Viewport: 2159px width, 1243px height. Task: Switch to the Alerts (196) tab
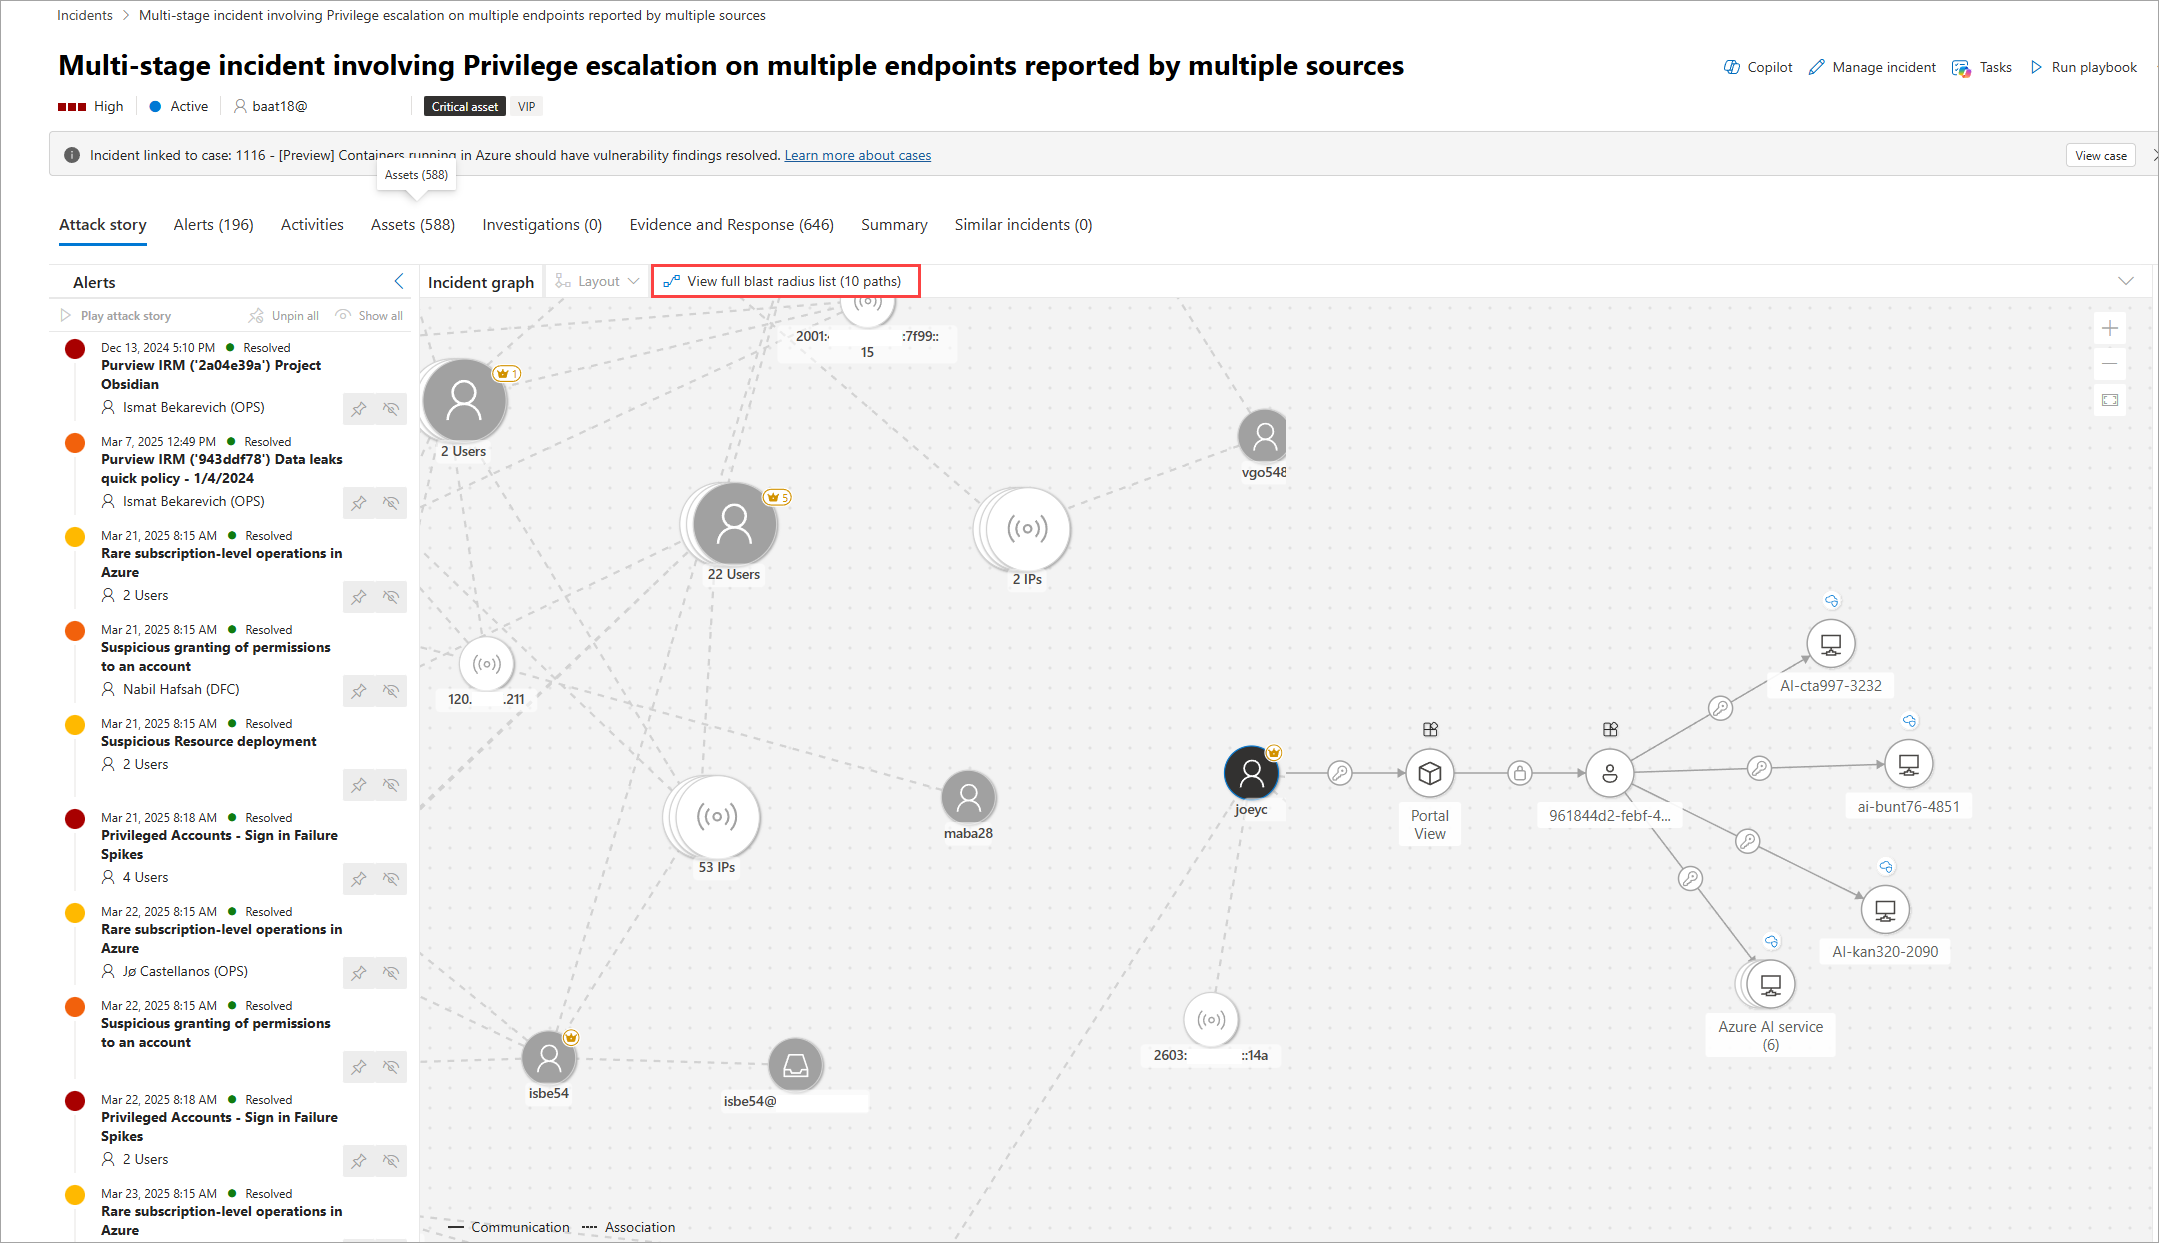(213, 224)
